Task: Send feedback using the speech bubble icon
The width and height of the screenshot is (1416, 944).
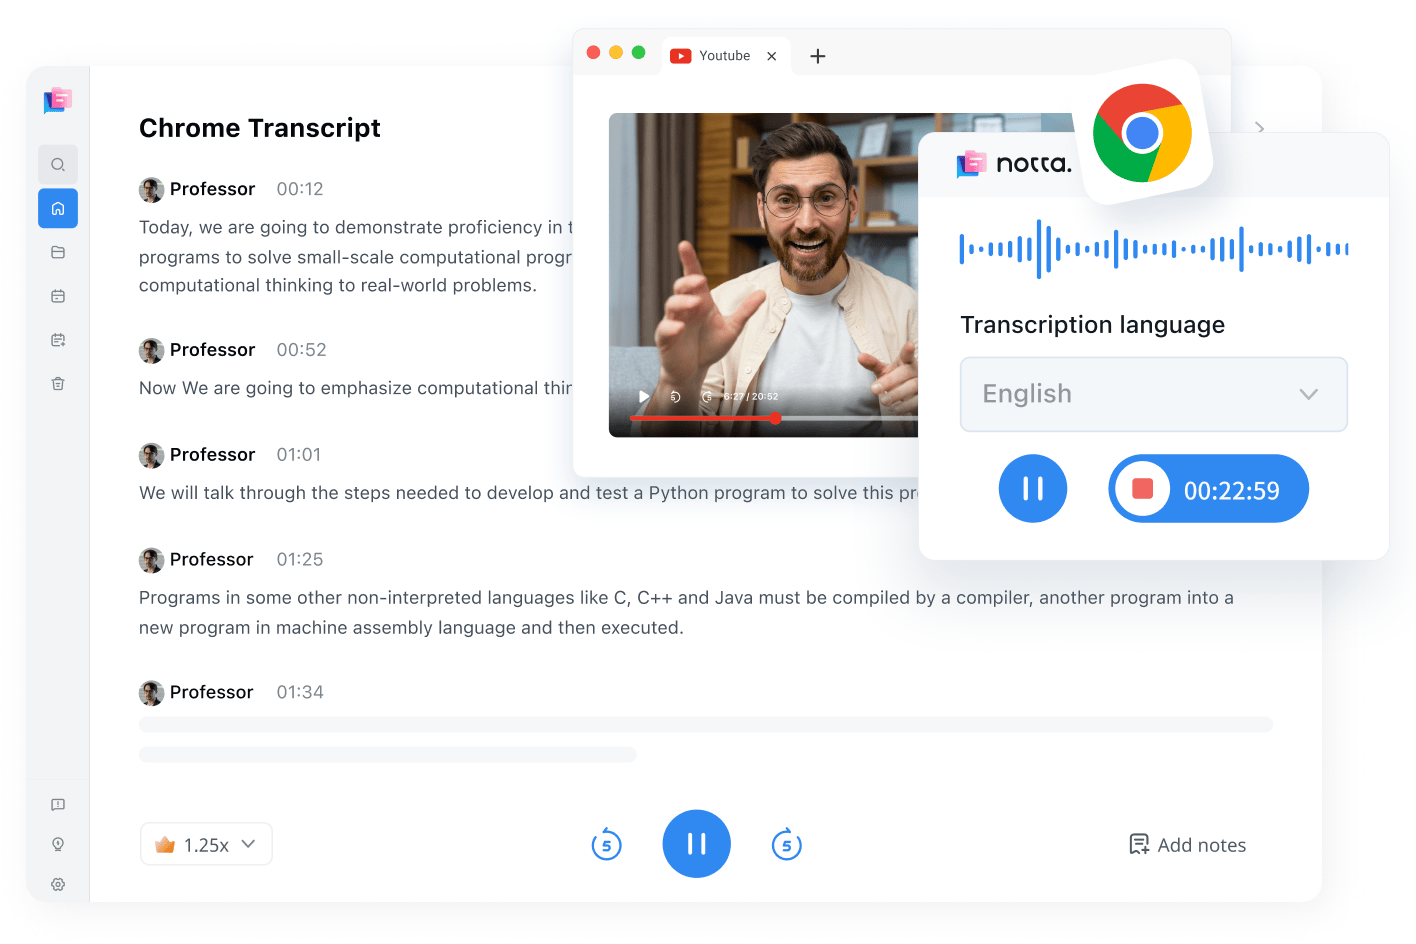Action: click(x=58, y=804)
